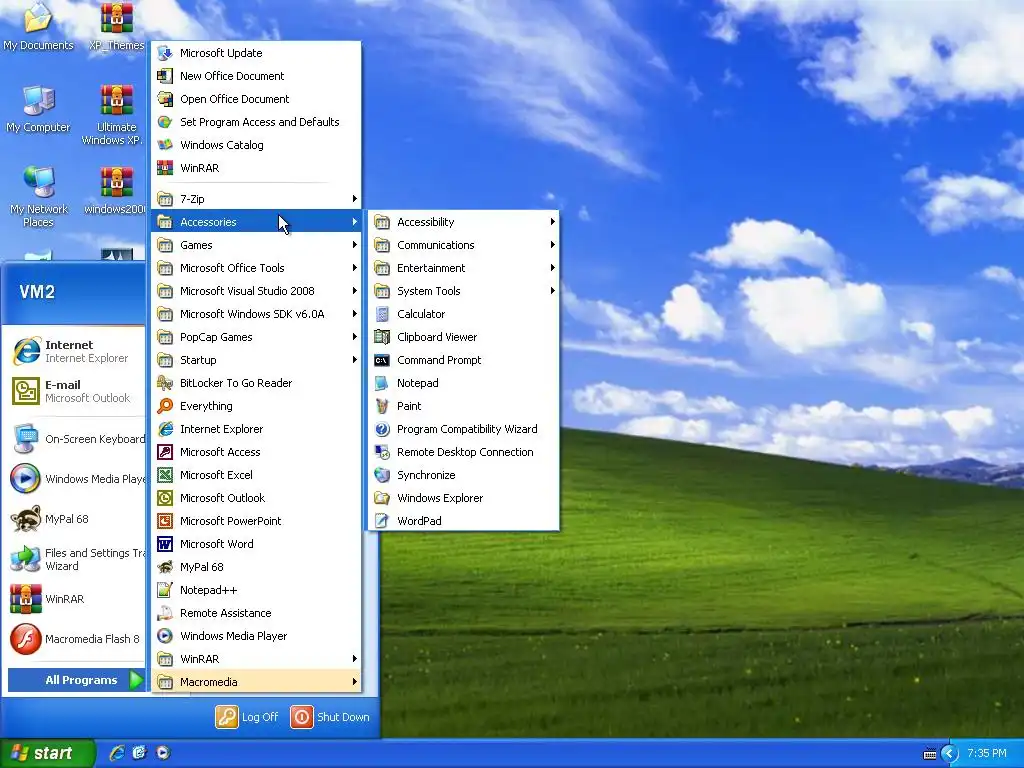Open Windows Catalog entry

tap(256, 145)
